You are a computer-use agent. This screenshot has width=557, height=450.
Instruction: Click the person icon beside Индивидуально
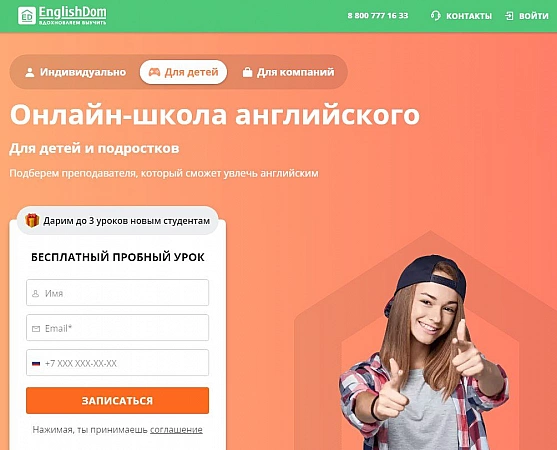(30, 72)
